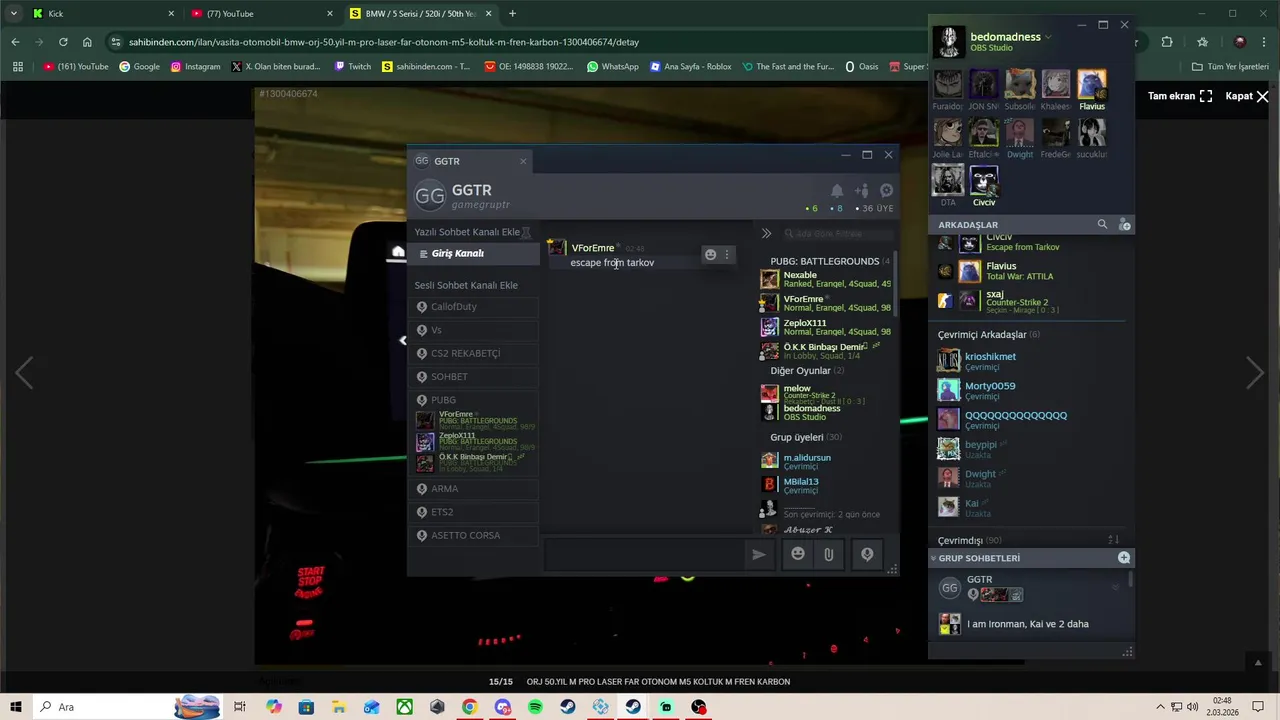The image size is (1280, 720).
Task: Select melow in Diğer Oyunlar list
Action: 826,392
